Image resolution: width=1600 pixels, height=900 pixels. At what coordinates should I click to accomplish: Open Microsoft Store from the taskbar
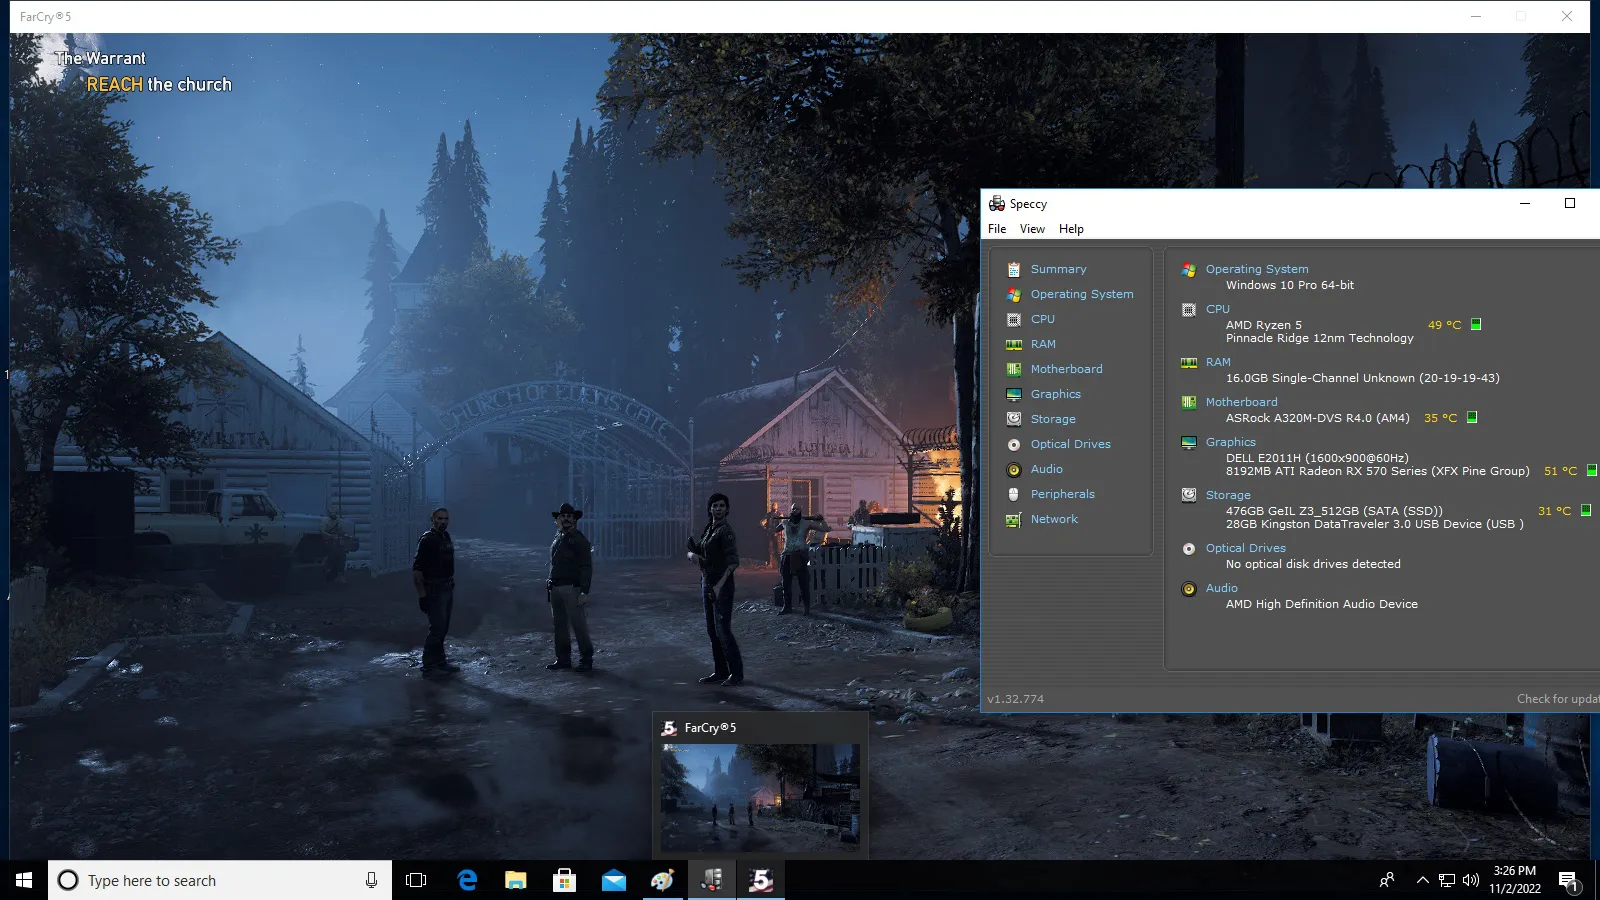pyautogui.click(x=565, y=880)
